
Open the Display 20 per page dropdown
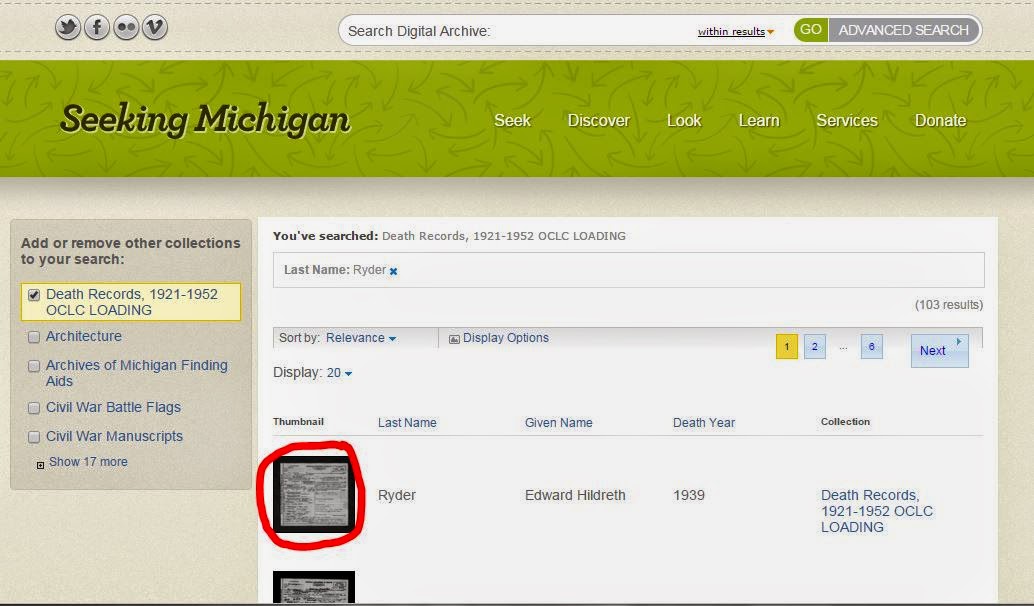339,373
